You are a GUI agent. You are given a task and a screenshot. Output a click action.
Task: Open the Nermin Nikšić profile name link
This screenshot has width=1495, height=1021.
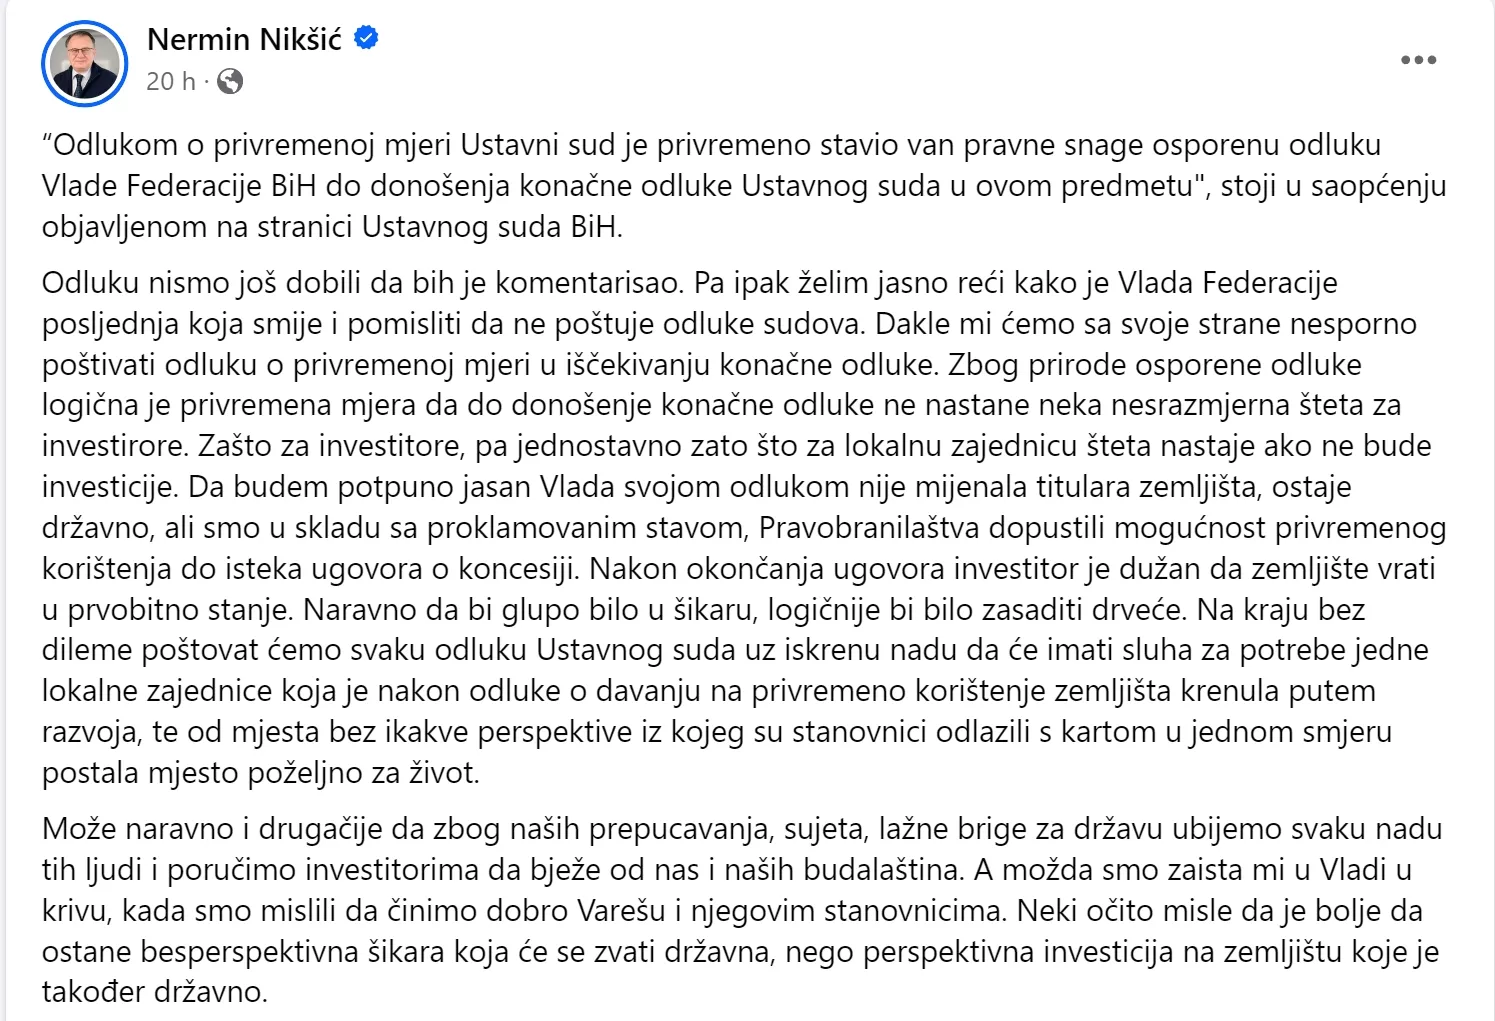coord(244,39)
